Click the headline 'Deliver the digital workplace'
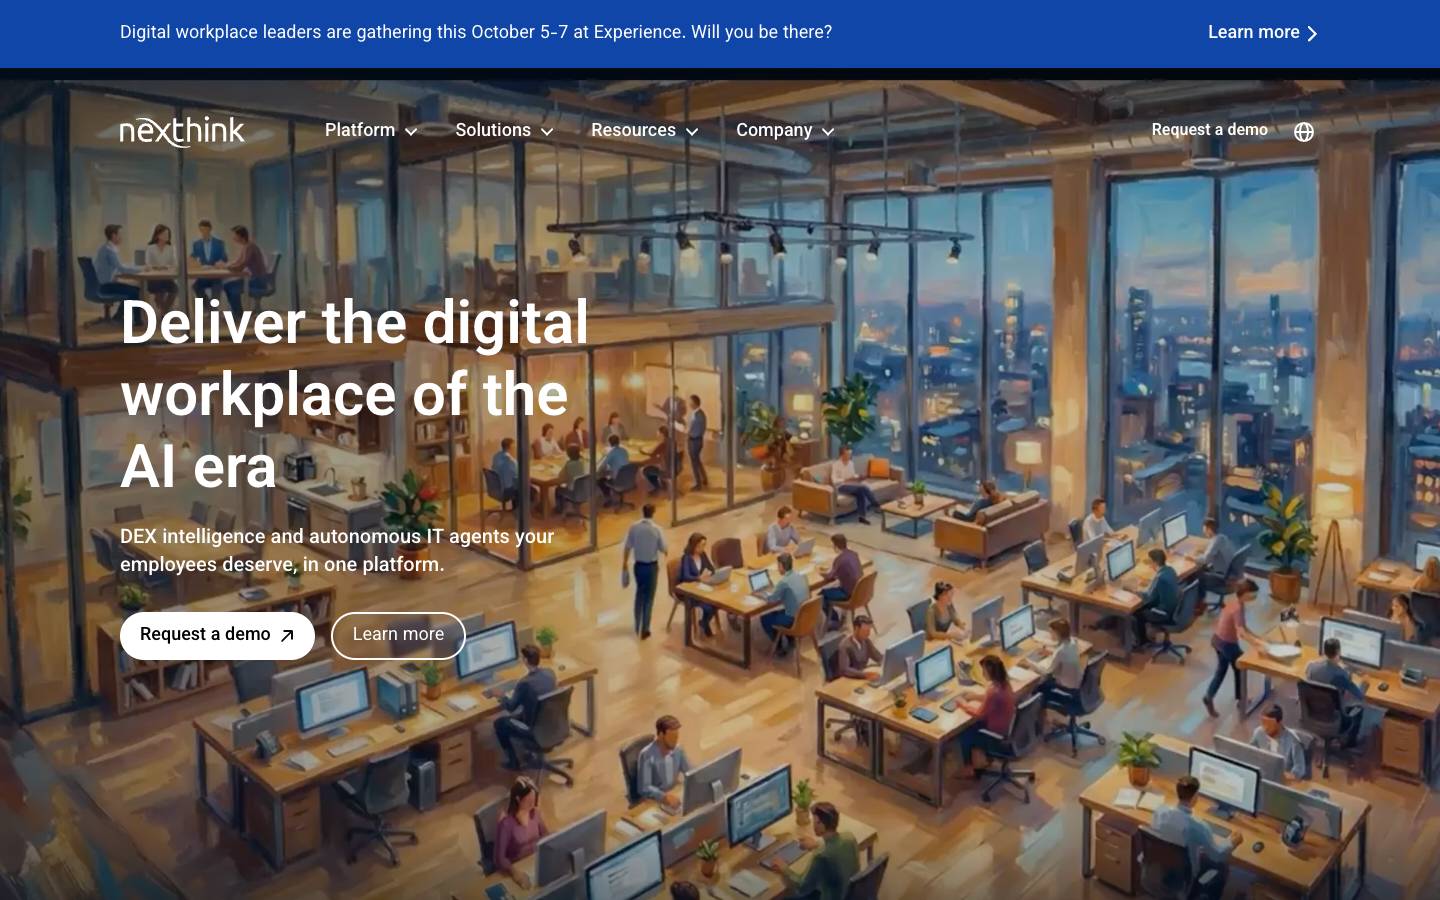 pyautogui.click(x=355, y=394)
